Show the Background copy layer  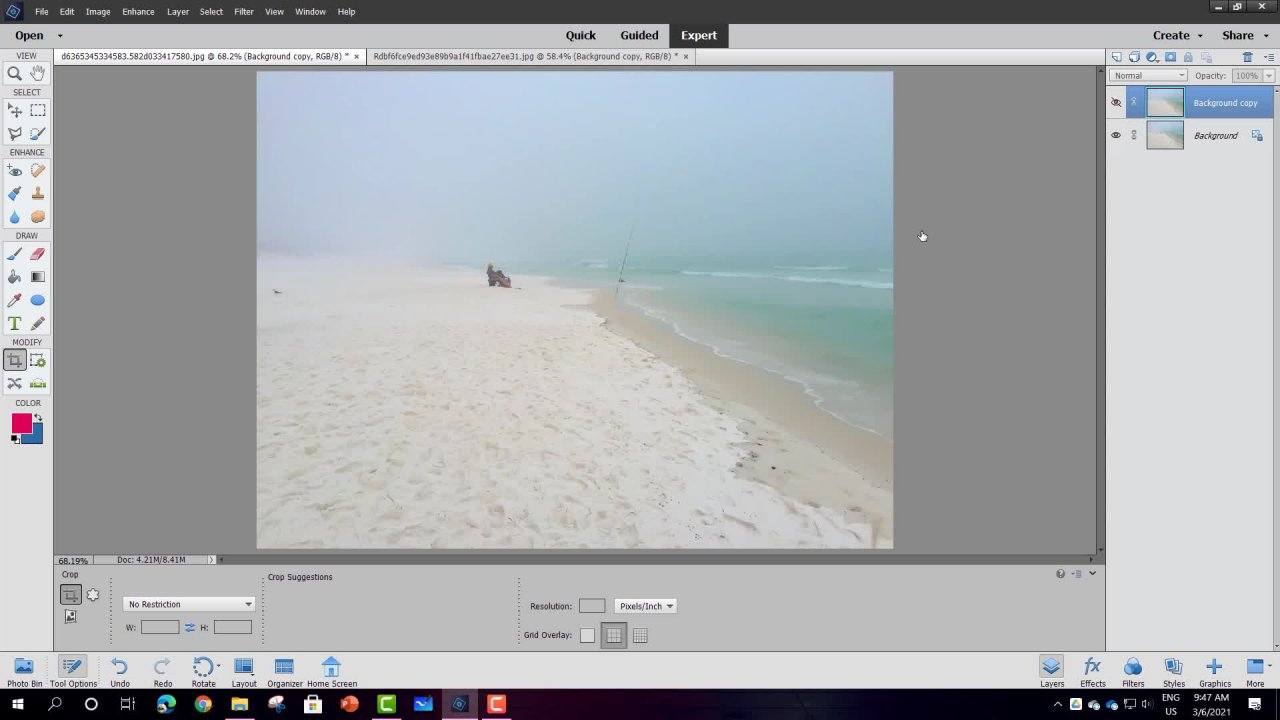point(1116,103)
